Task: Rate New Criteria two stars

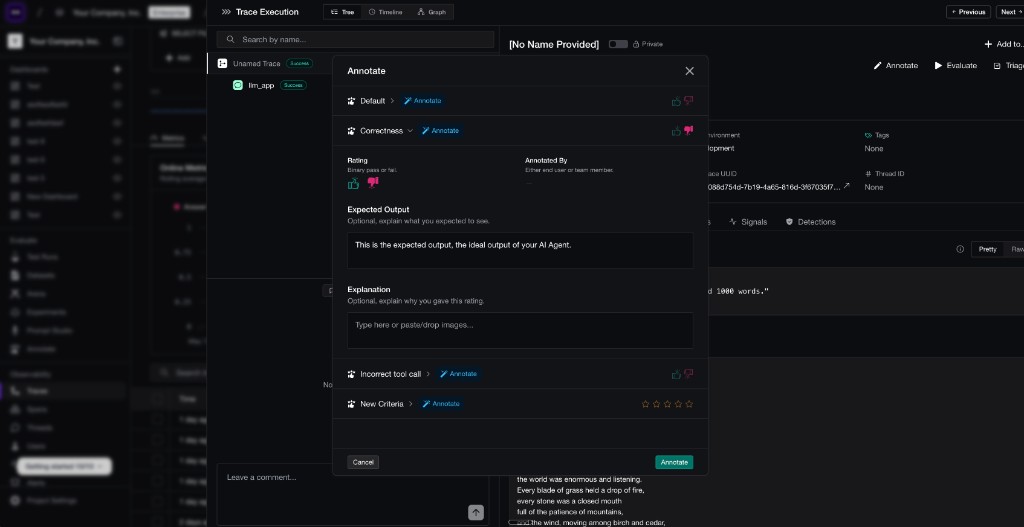Action: coord(656,404)
